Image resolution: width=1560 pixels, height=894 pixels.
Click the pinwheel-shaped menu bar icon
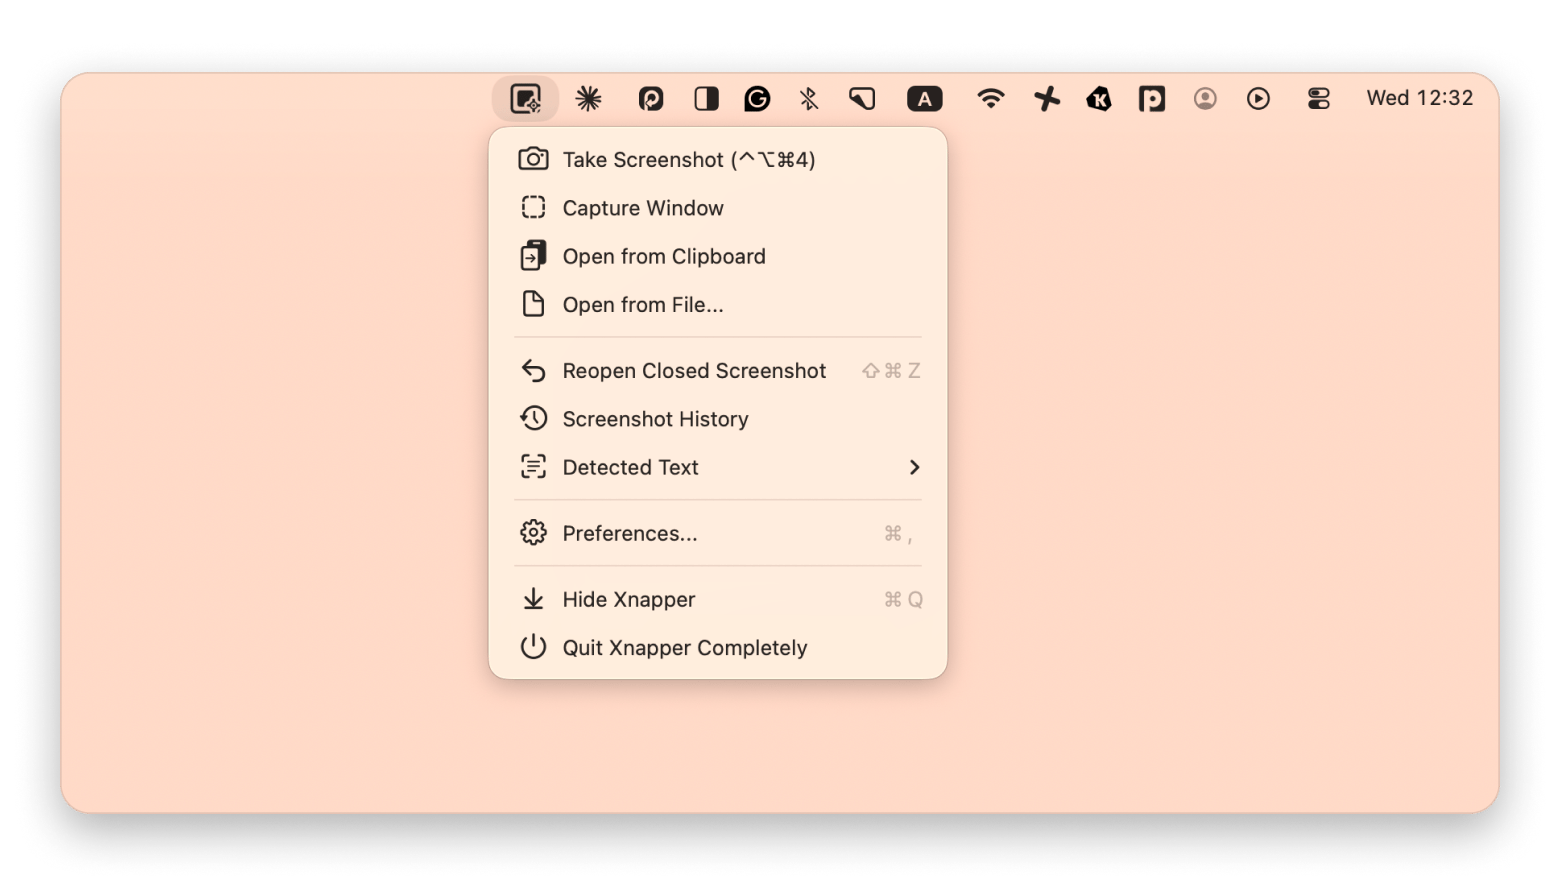point(1047,98)
